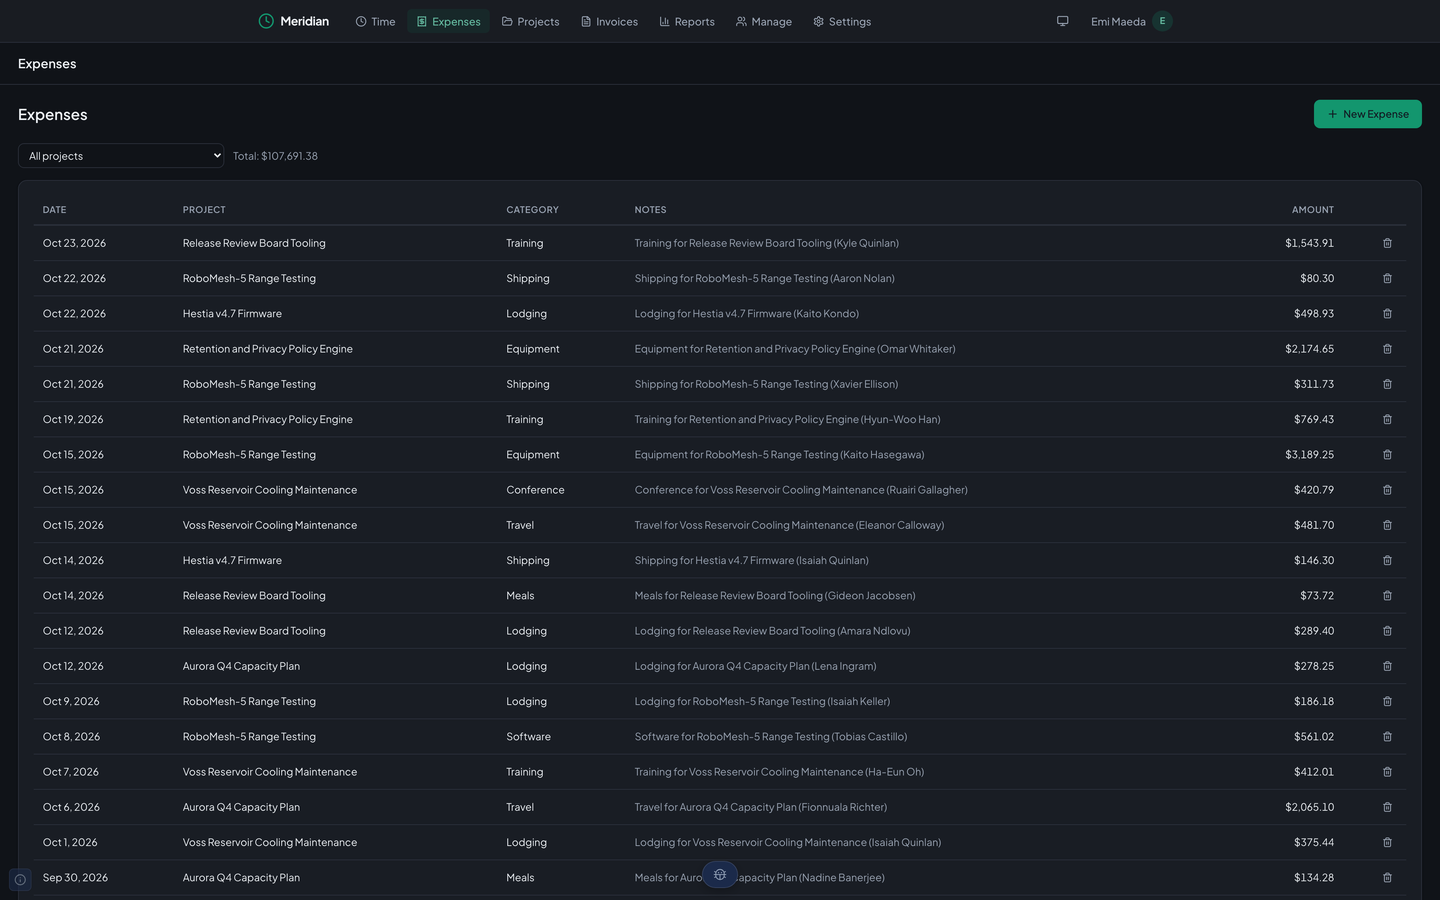Click the Sep 30, 2026 date cell
1440x900 pixels.
click(75, 877)
